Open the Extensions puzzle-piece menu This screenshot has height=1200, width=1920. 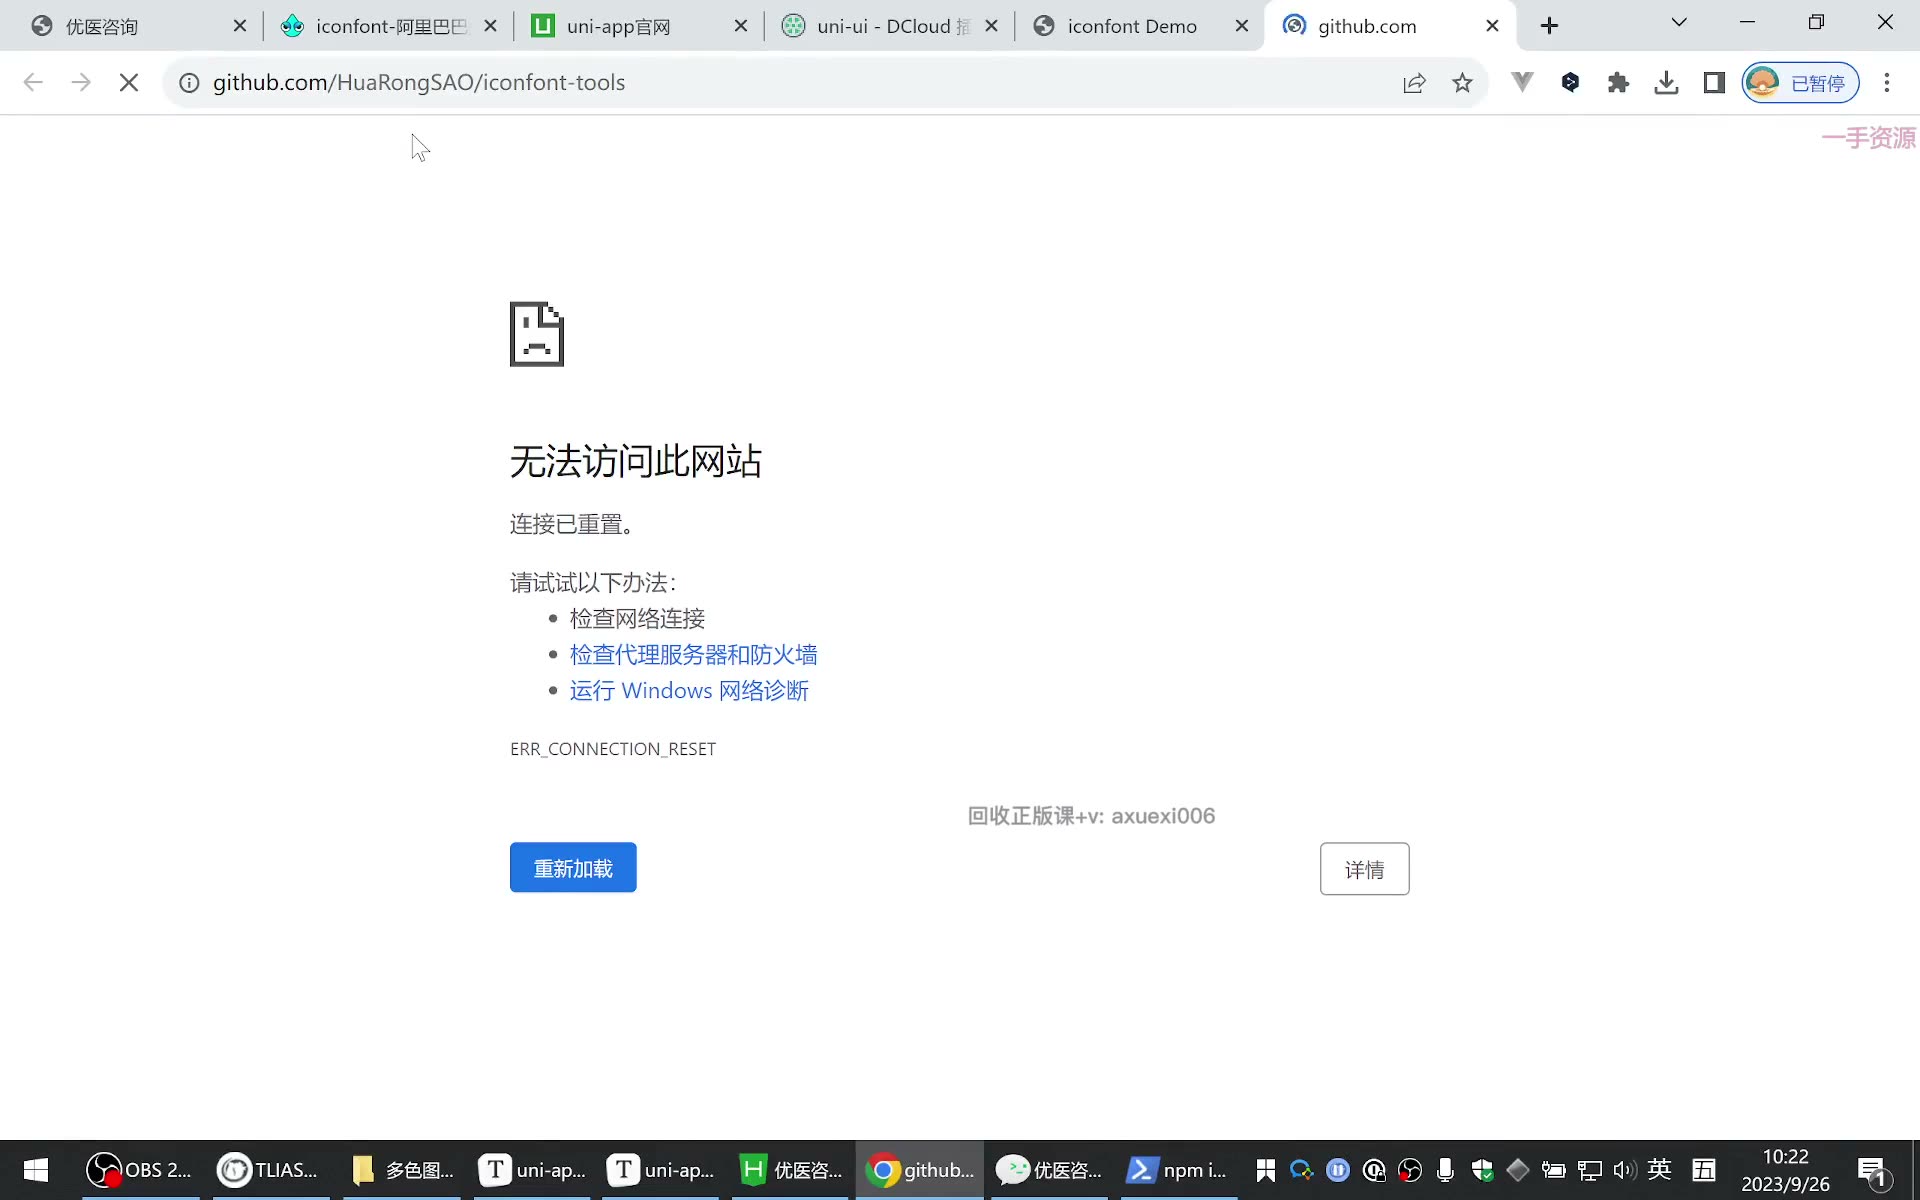[x=1618, y=83]
